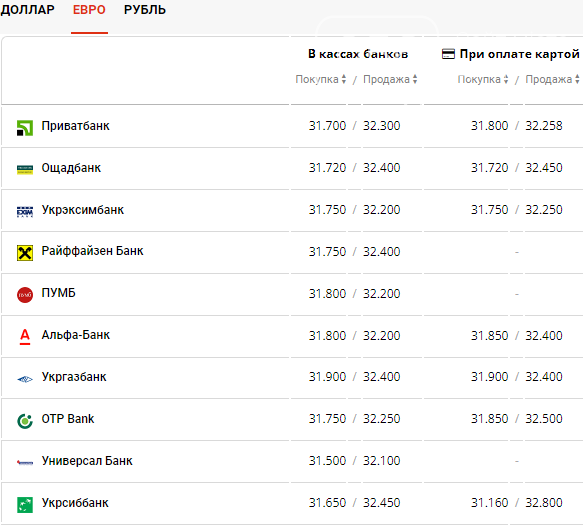583x525 pixels.
Task: Open the Укрэксимбанк bank link
Action: pyautogui.click(x=83, y=210)
